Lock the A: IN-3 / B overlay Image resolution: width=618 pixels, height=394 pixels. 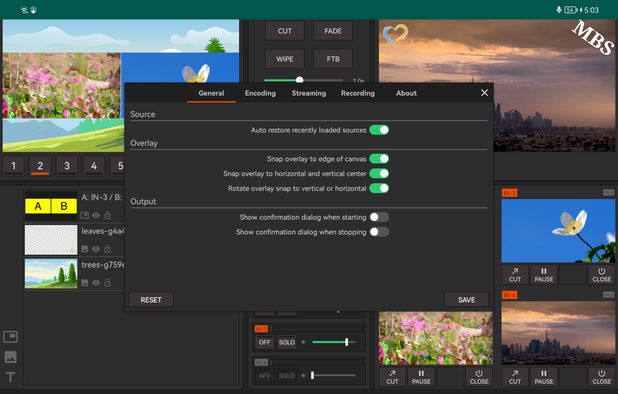(107, 215)
